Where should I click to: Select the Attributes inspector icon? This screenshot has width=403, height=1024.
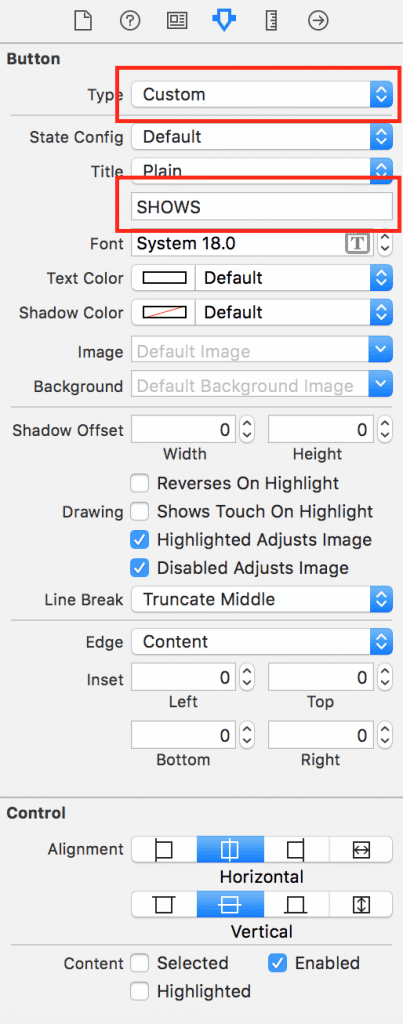coord(224,21)
